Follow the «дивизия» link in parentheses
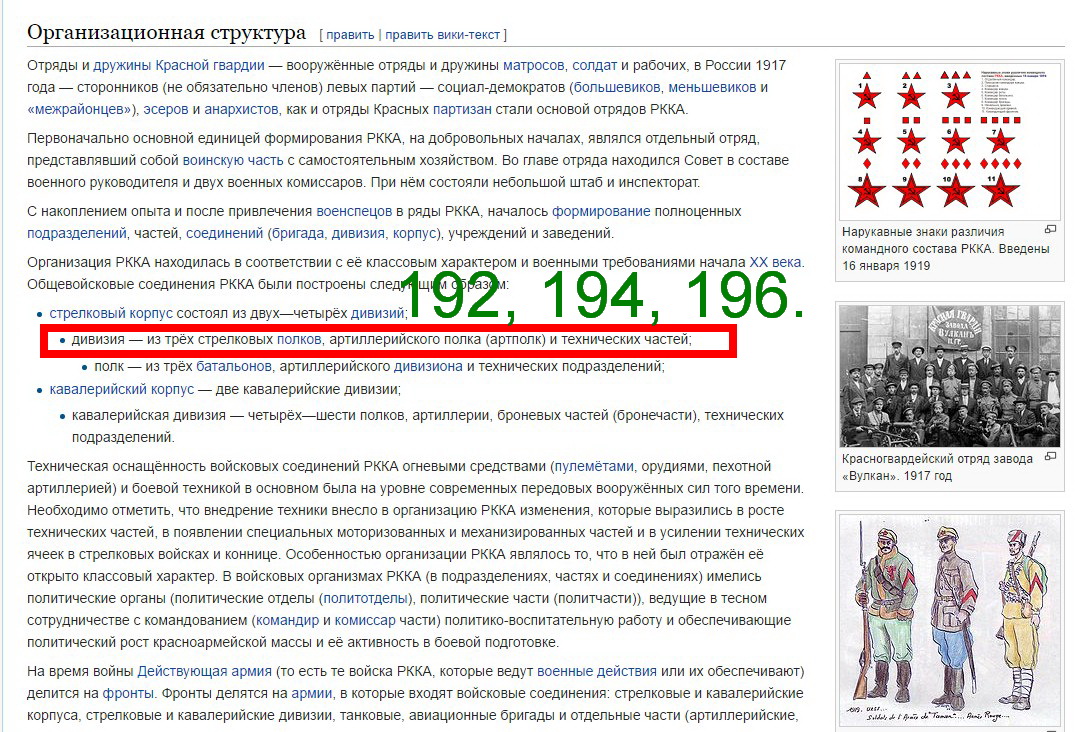 point(358,233)
